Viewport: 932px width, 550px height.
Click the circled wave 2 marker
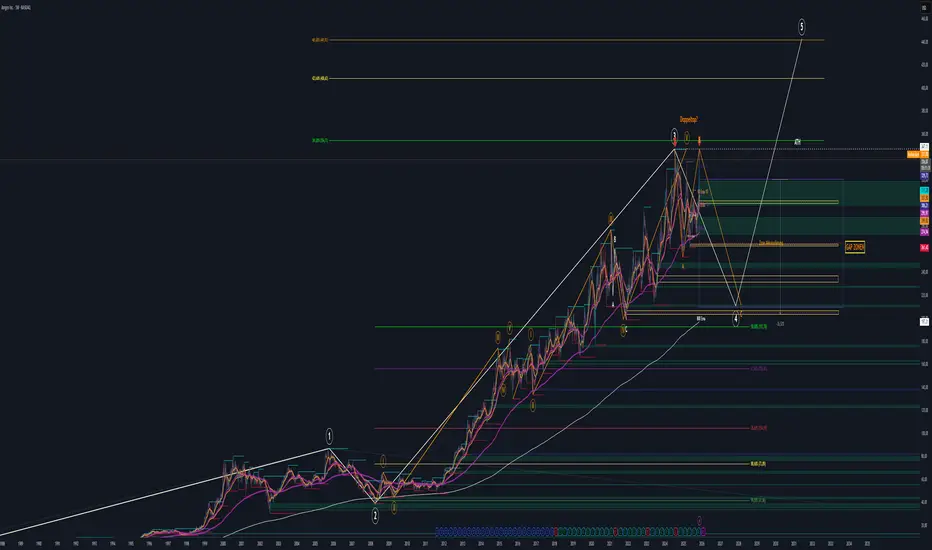pos(375,516)
